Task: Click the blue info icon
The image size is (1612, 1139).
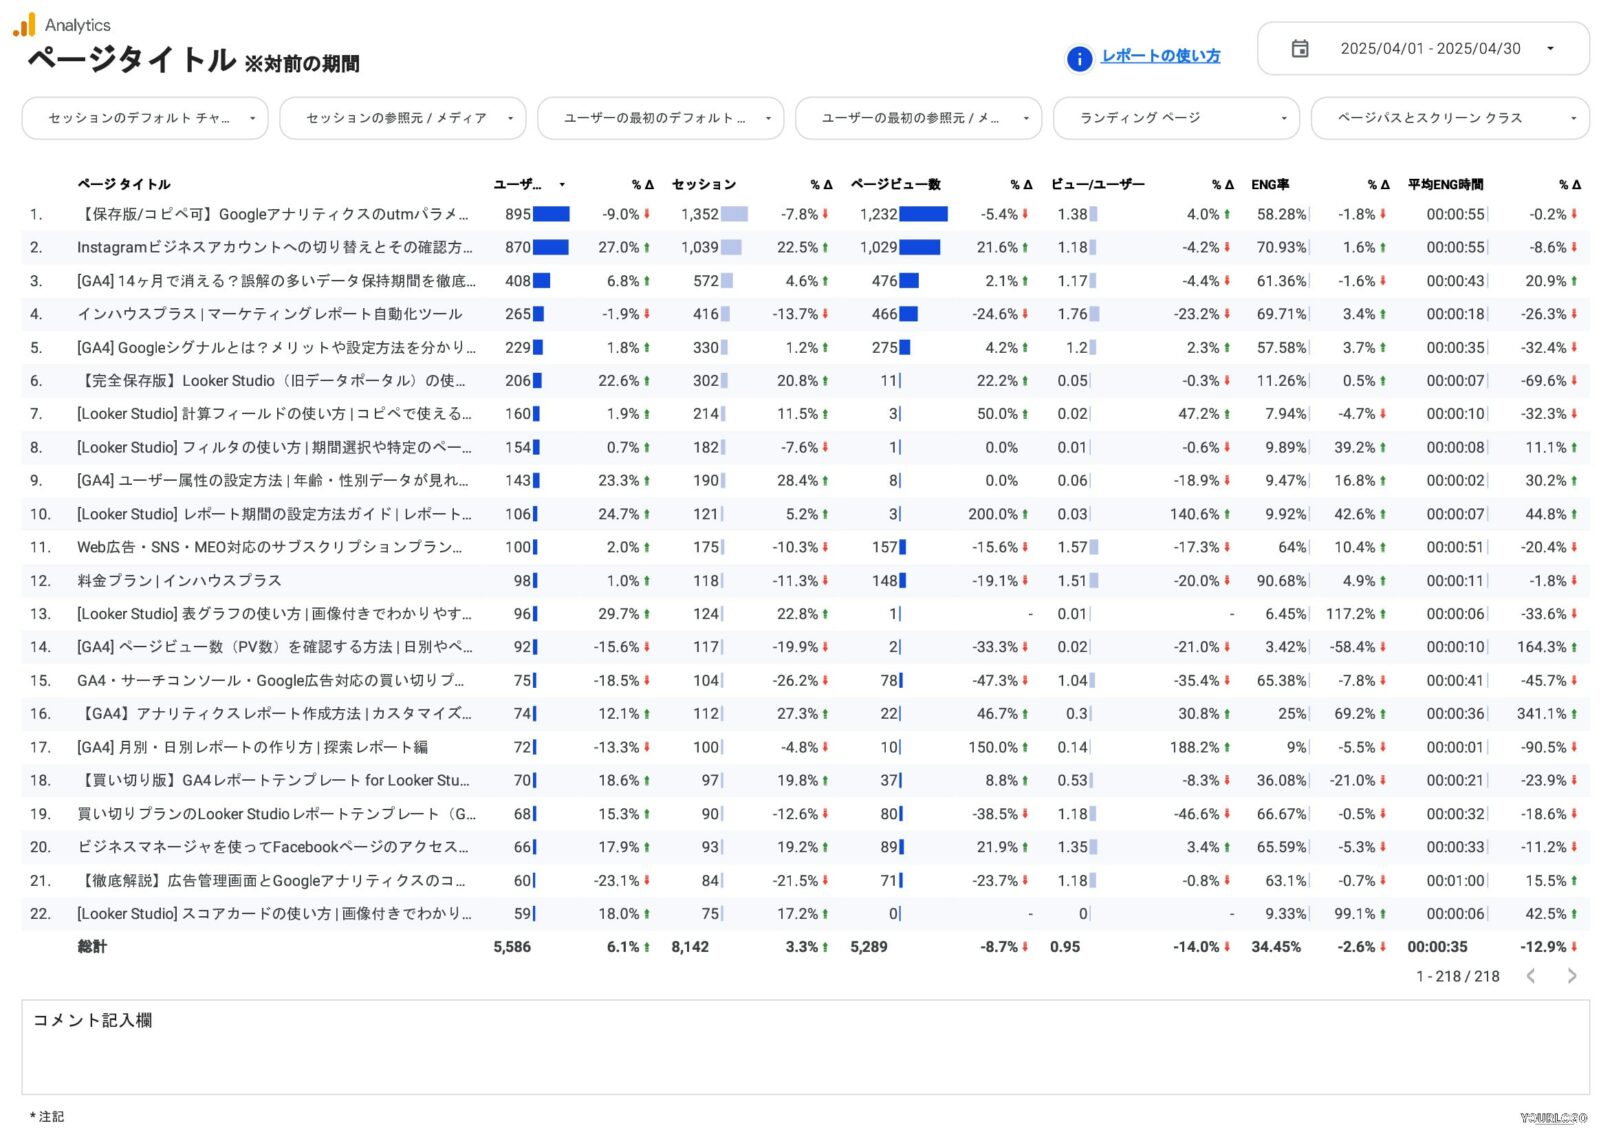Action: (x=1079, y=59)
